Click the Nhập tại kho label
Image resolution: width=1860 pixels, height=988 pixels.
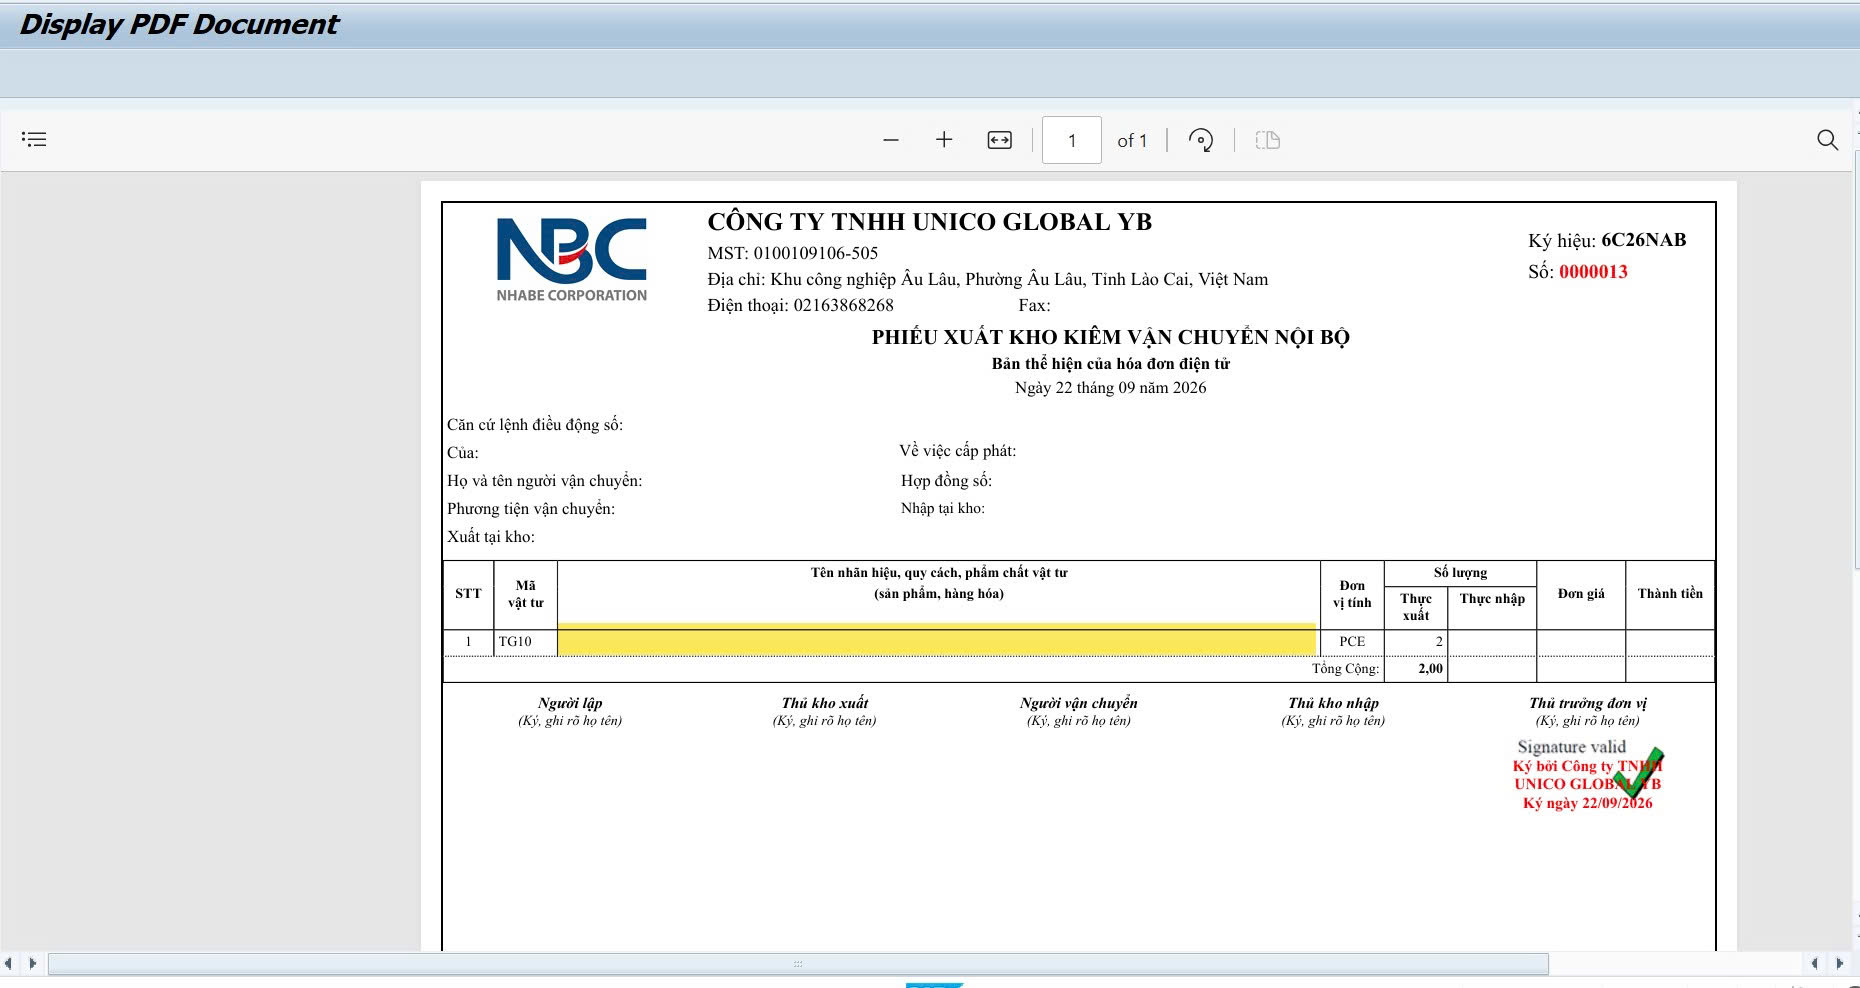pos(943,509)
